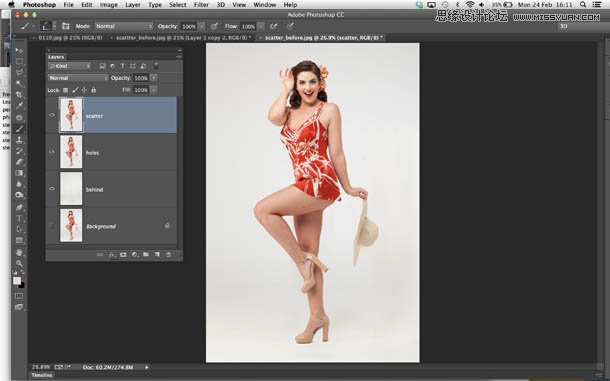Click the Screen Mode icon
610x381 pixels.
point(19,307)
